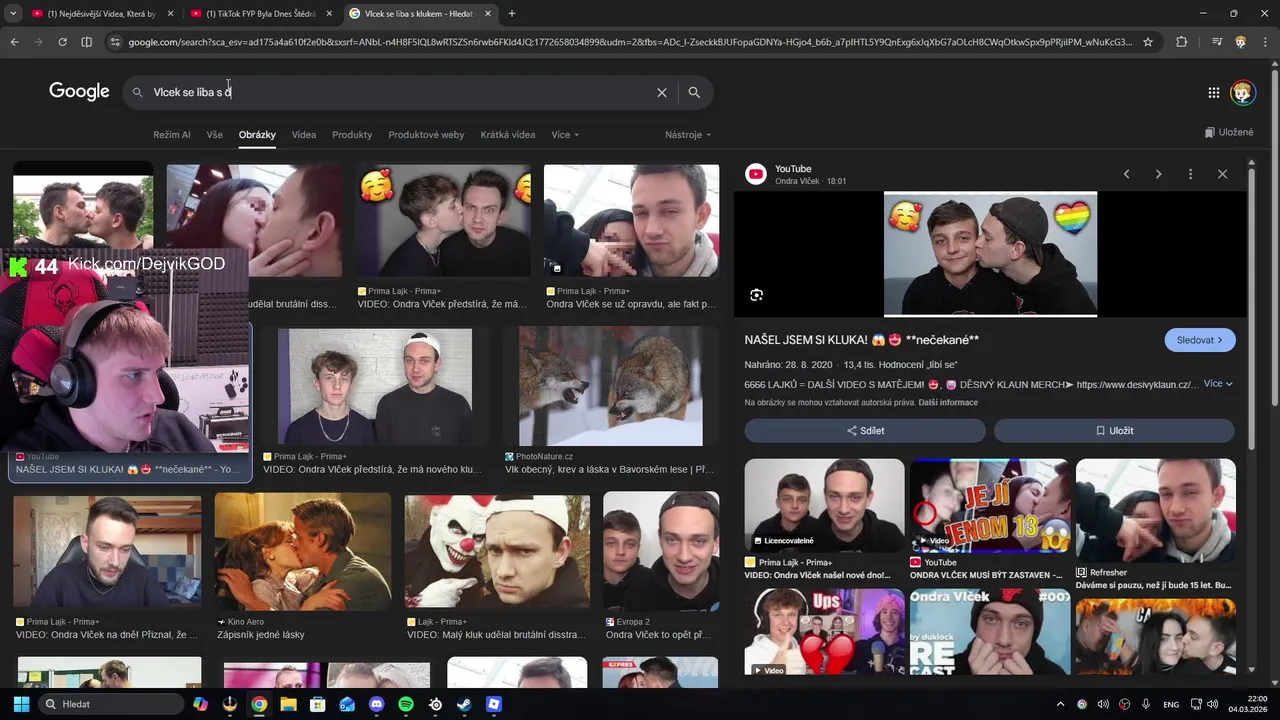Show hidden tray icons chevron

click(1060, 704)
